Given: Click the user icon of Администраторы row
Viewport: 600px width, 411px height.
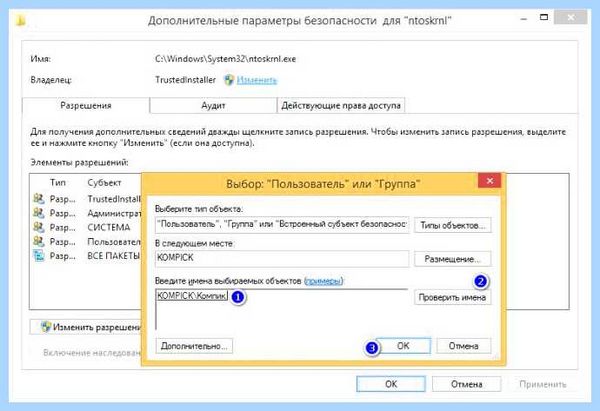Looking at the screenshot, I should 39,213.
